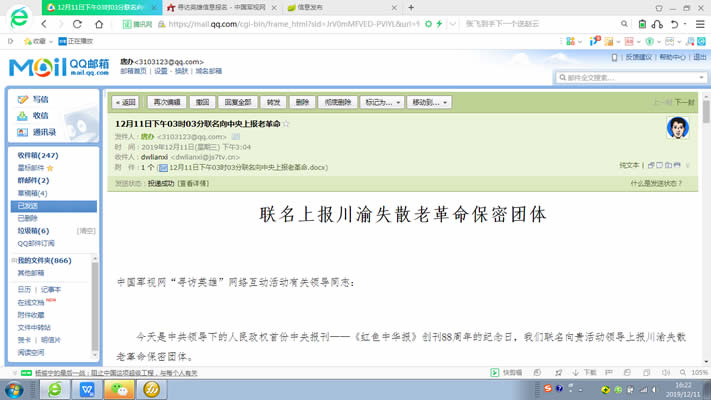Open WeChat from the taskbar
Image resolution: width=711 pixels, height=400 pixels.
click(x=120, y=388)
